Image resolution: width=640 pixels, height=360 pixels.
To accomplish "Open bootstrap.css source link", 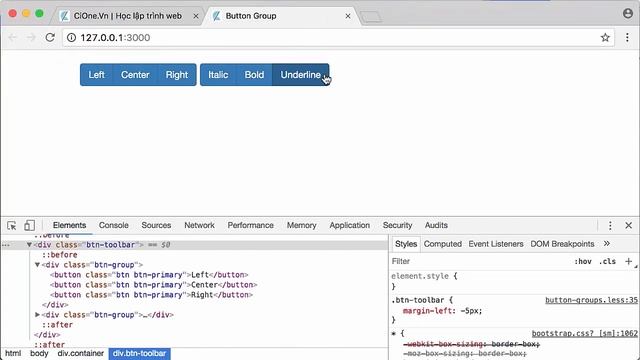I will coord(584,333).
